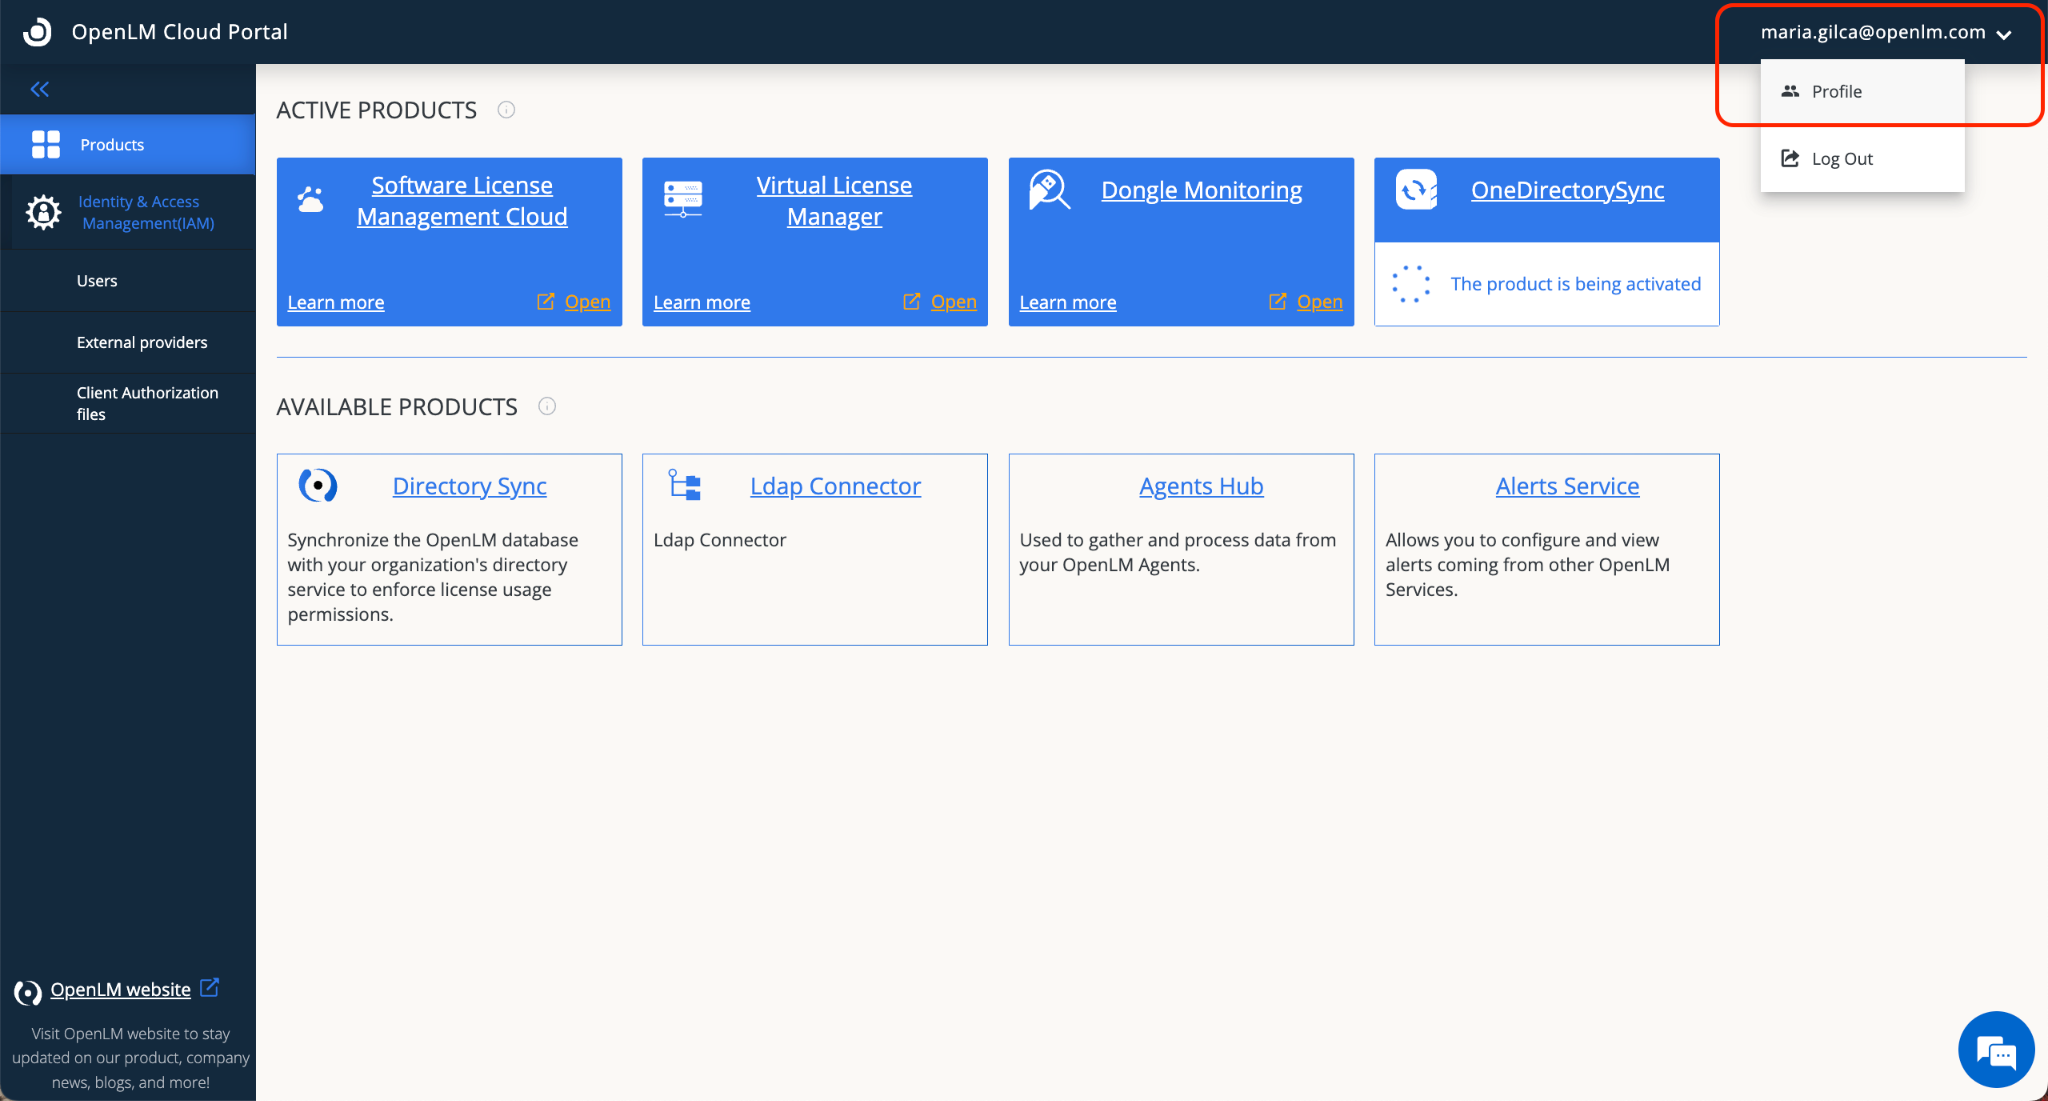Click the Directory Sync product icon
Screen dimensions: 2048x1101
(x=318, y=486)
